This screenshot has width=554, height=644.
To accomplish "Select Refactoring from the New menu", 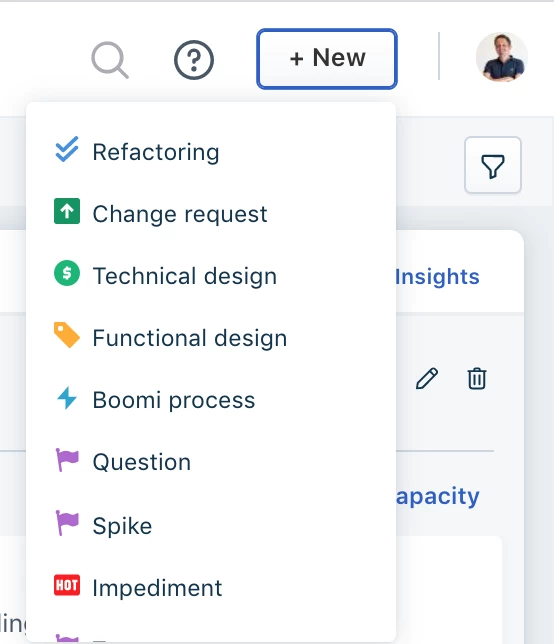I will (x=211, y=152).
